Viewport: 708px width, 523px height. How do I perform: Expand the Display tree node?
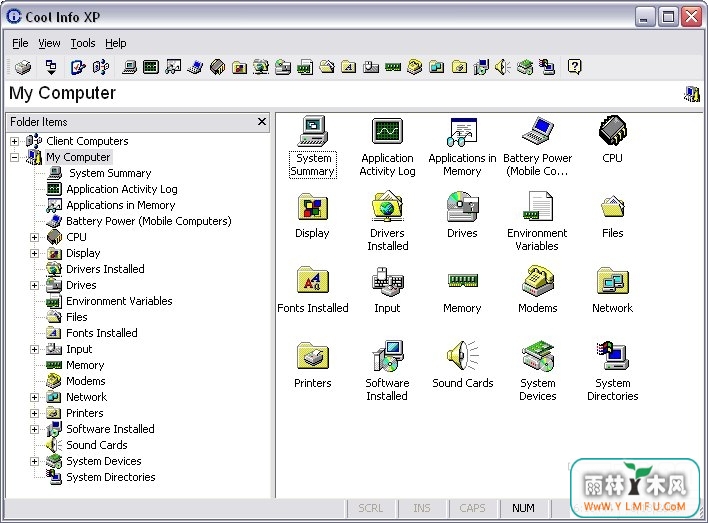34,253
